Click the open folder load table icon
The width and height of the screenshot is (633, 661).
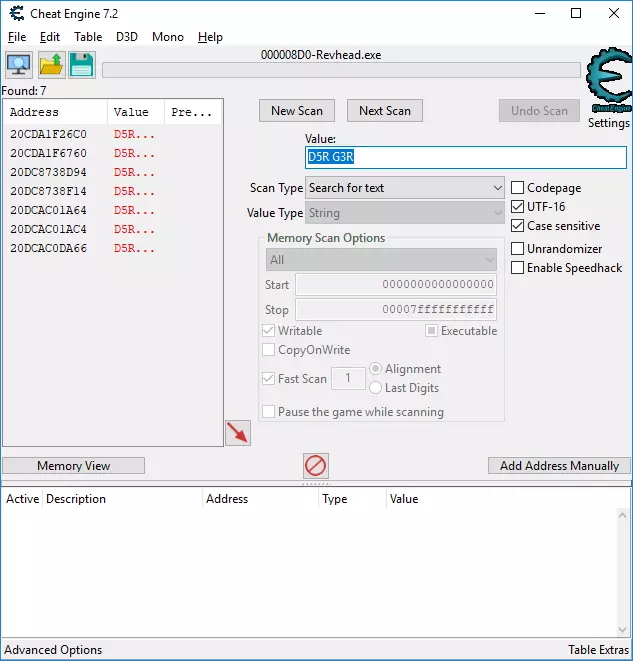tap(51, 65)
